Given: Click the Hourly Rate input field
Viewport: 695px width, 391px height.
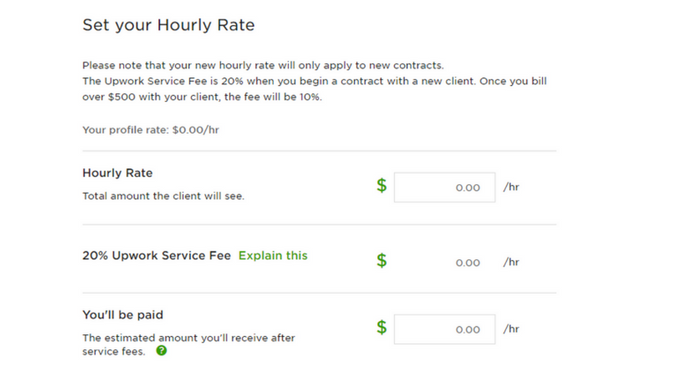Looking at the screenshot, I should click(x=445, y=188).
